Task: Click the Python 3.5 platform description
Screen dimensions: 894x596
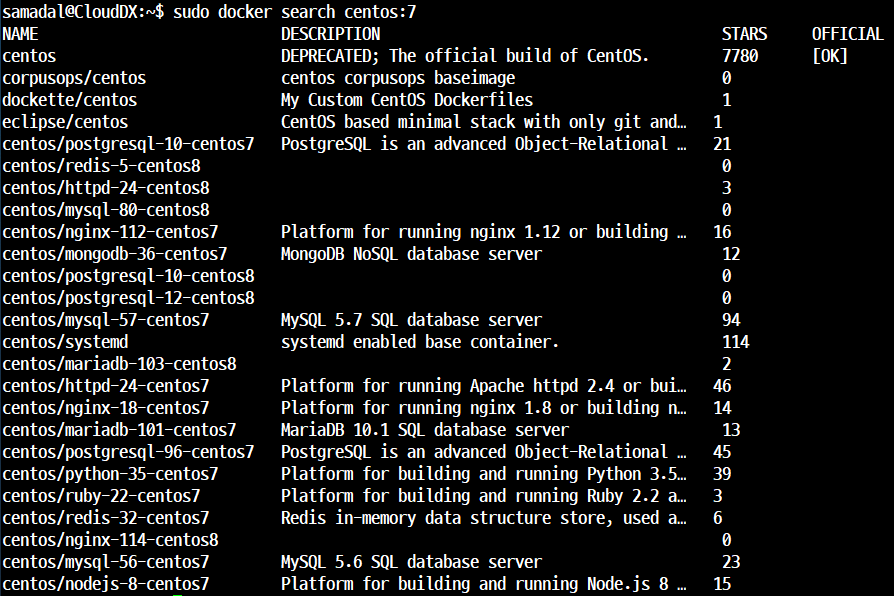Action: pyautogui.click(x=483, y=474)
